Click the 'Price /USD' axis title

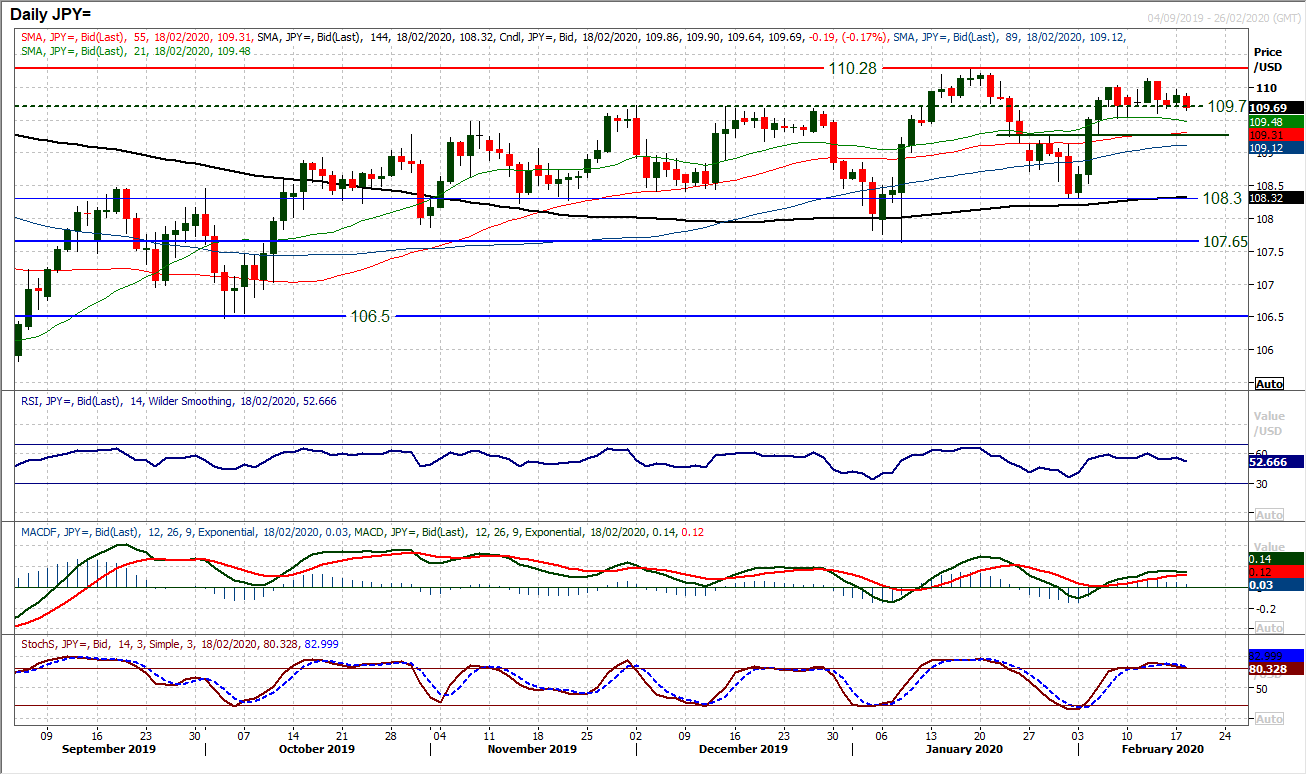1269,59
